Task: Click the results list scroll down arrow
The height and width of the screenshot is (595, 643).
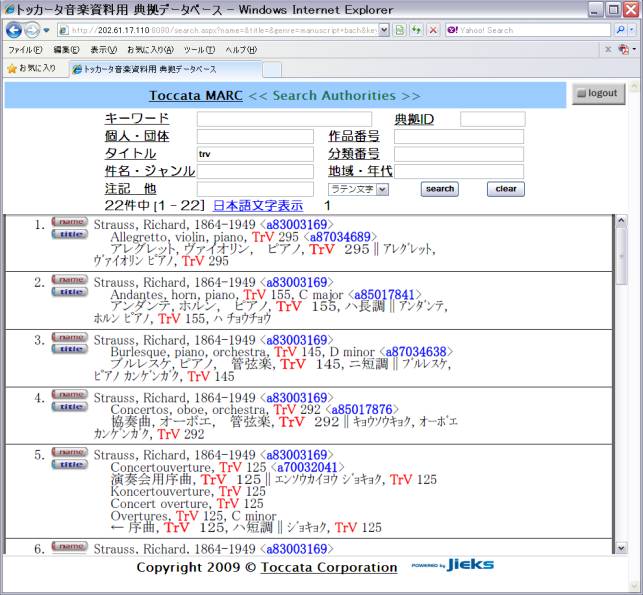Action: click(621, 547)
